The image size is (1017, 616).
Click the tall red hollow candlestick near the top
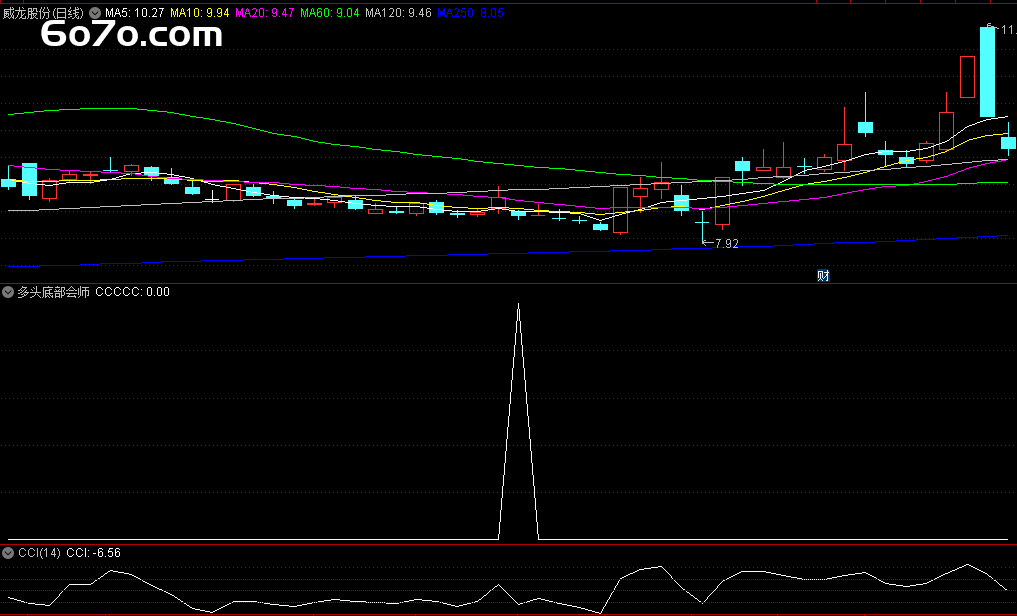(967, 77)
